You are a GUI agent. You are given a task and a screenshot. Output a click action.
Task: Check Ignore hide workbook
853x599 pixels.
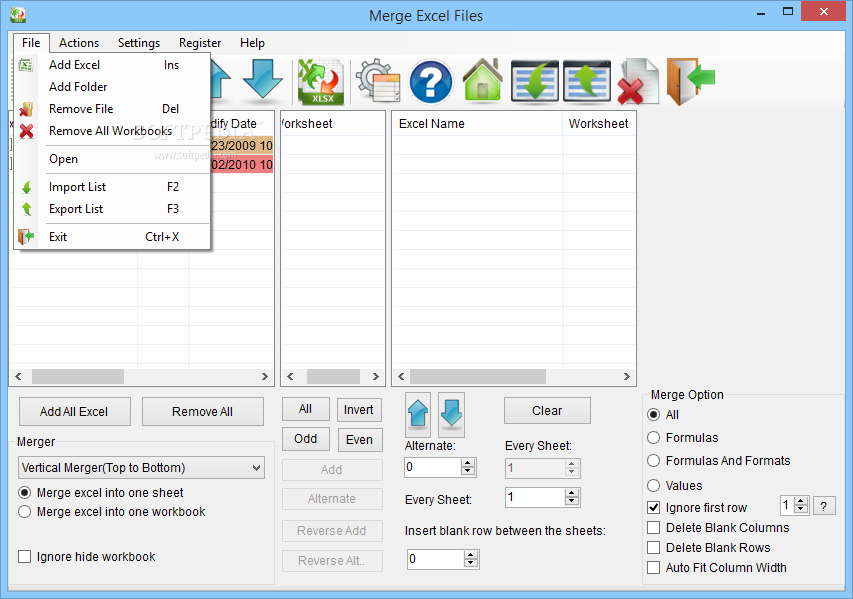coord(24,557)
